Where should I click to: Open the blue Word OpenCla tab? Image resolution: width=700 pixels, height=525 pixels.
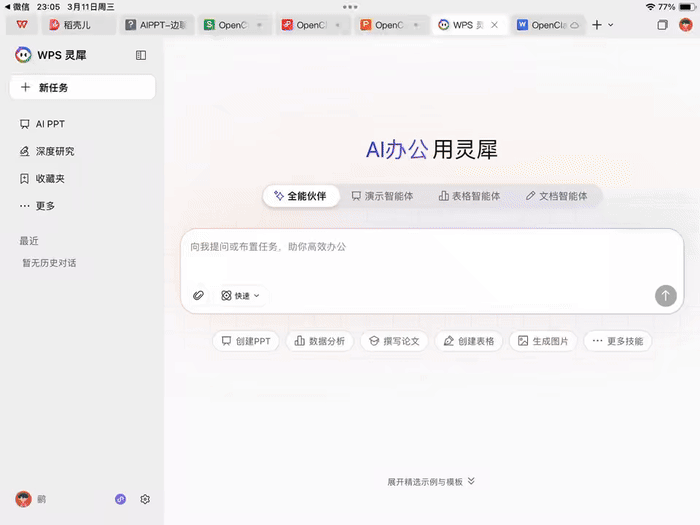[x=547, y=25]
